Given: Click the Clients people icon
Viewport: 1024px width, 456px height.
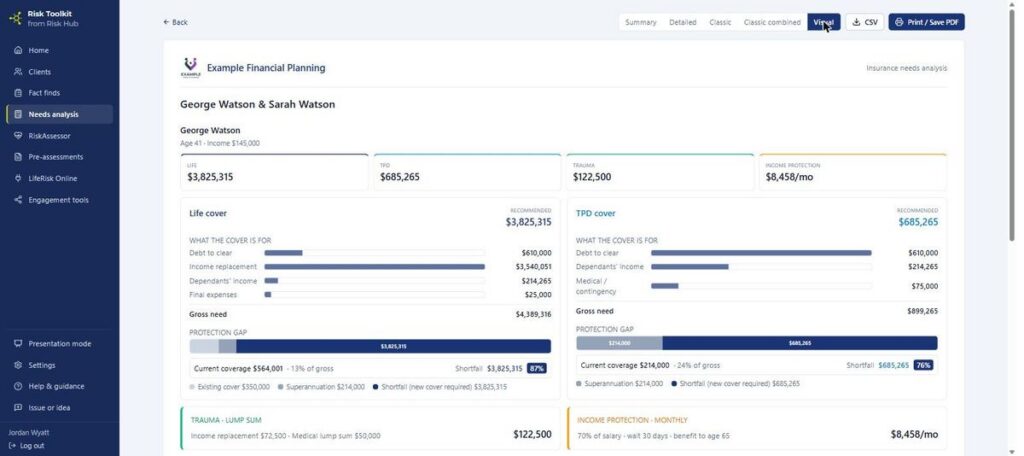Looking at the screenshot, I should pos(18,72).
